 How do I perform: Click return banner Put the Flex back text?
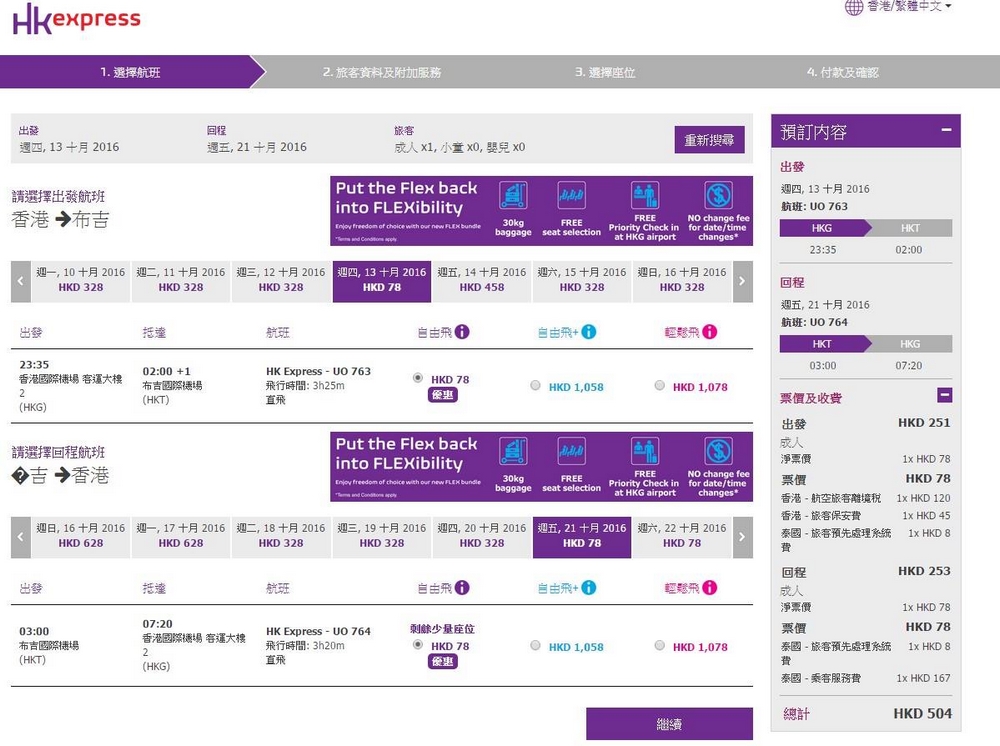pyautogui.click(x=406, y=453)
